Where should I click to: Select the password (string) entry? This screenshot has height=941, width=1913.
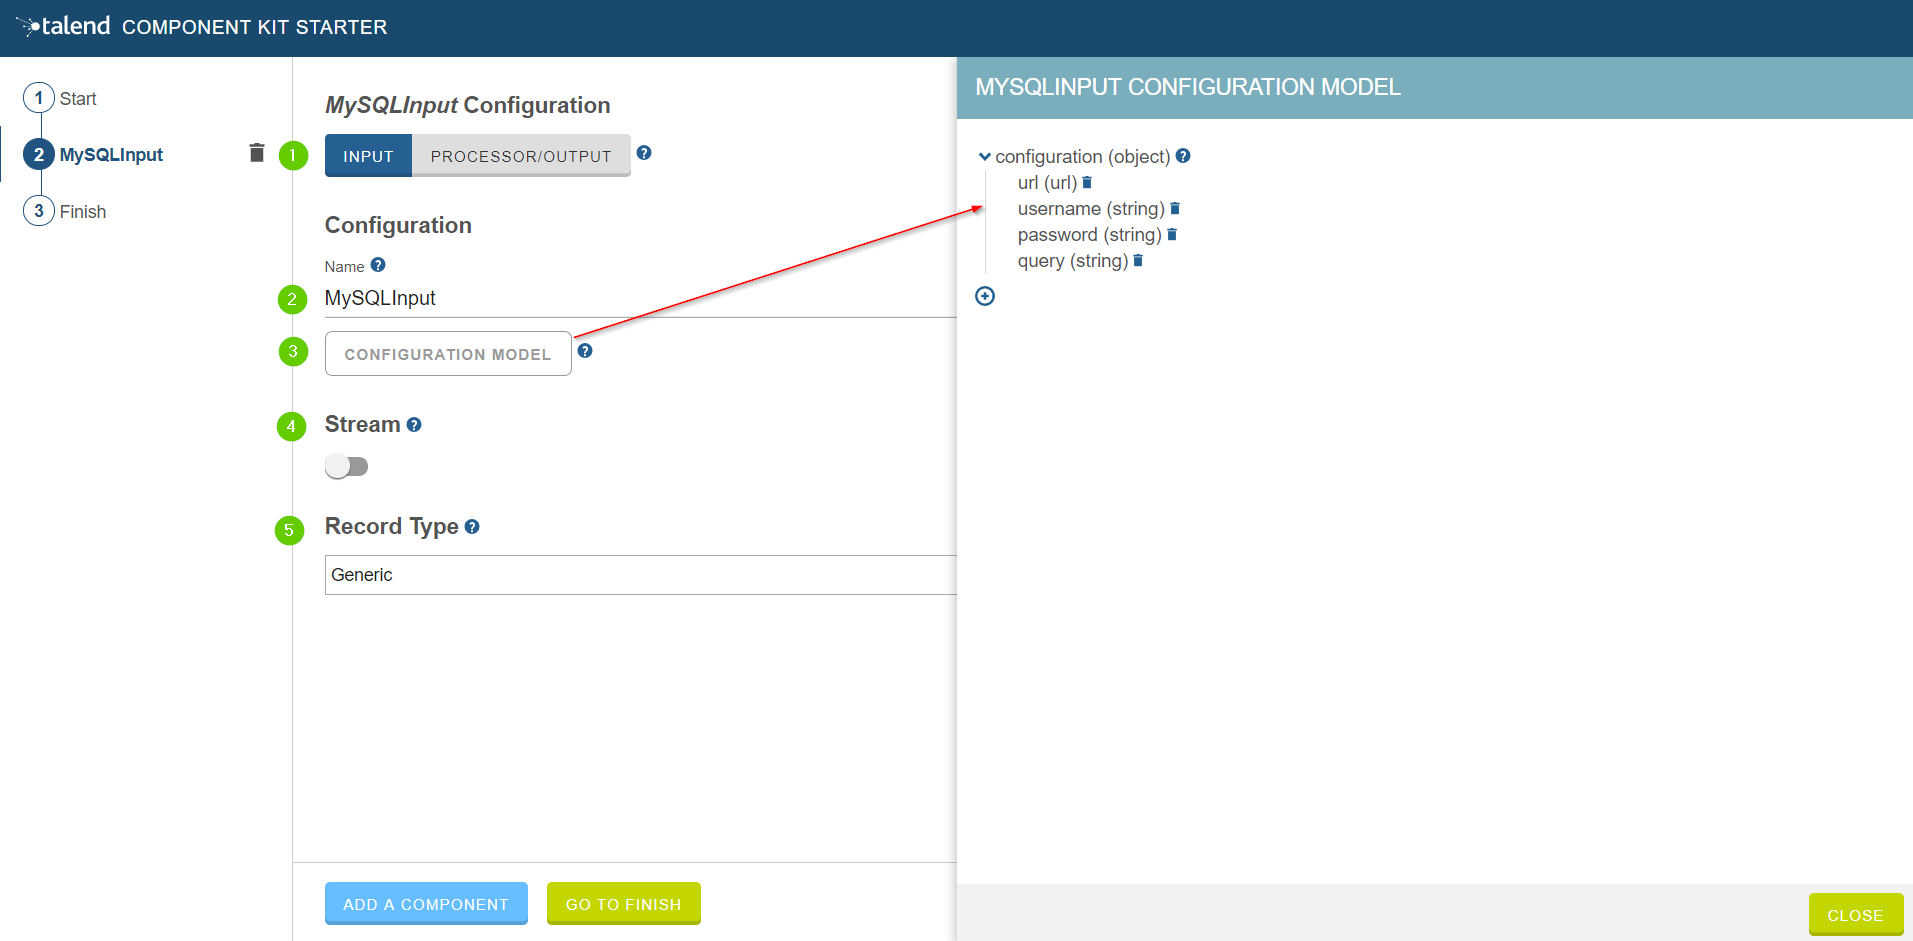tap(1090, 235)
